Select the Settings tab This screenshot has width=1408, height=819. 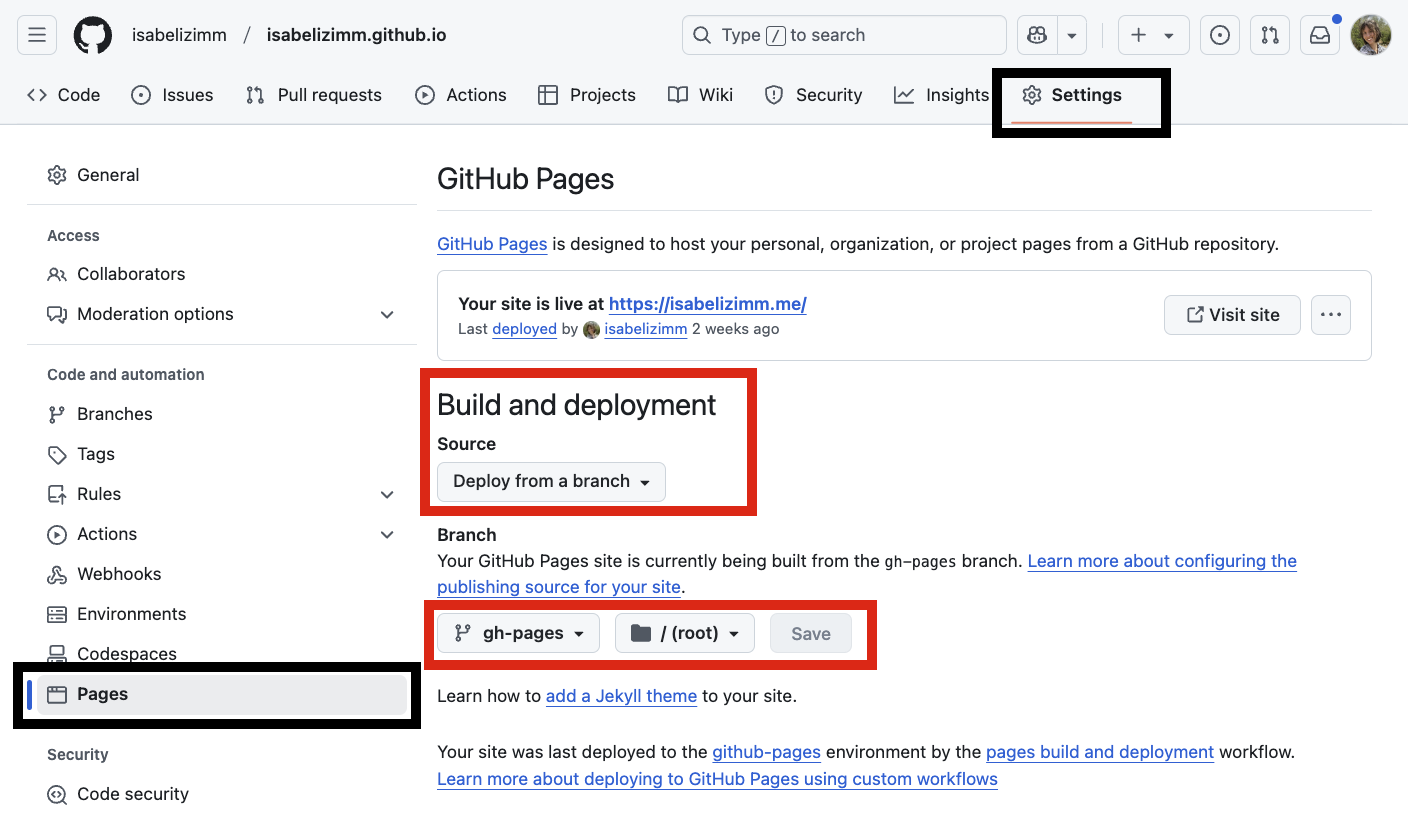pos(1072,95)
